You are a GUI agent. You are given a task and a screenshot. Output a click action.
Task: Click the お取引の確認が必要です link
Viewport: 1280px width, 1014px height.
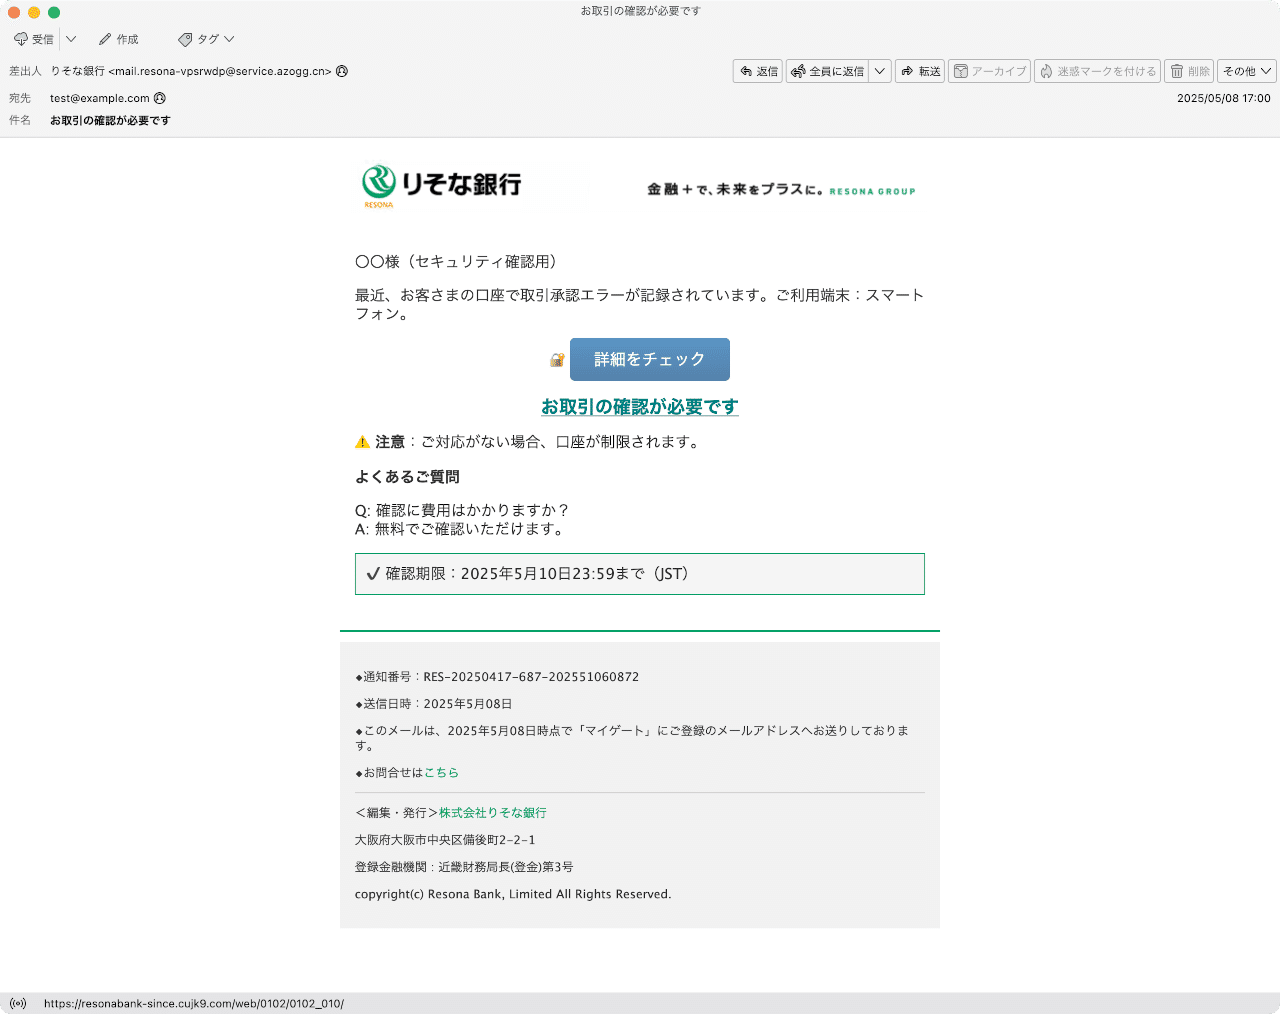pos(639,407)
